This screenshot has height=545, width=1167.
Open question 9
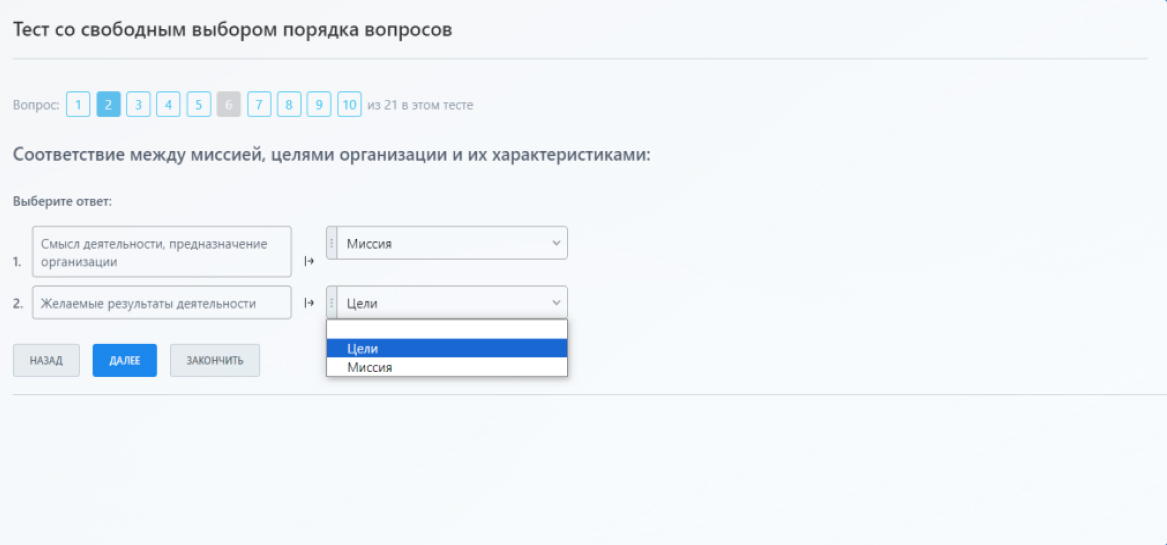[319, 104]
